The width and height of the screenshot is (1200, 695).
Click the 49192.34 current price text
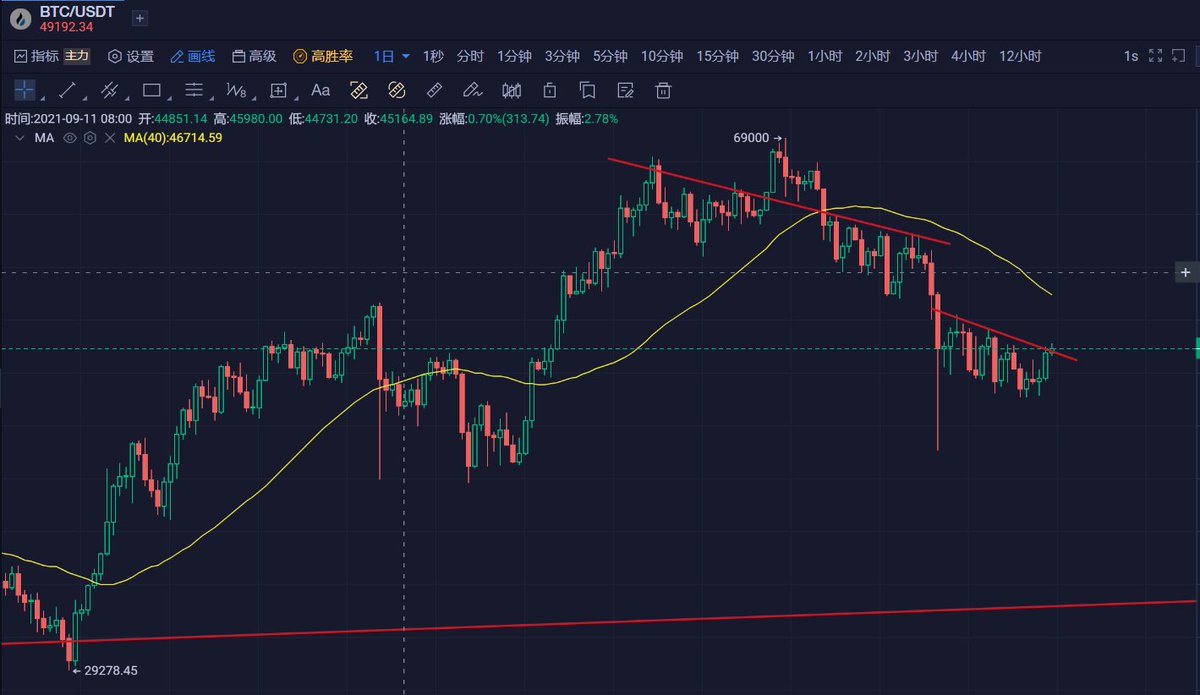click(65, 26)
